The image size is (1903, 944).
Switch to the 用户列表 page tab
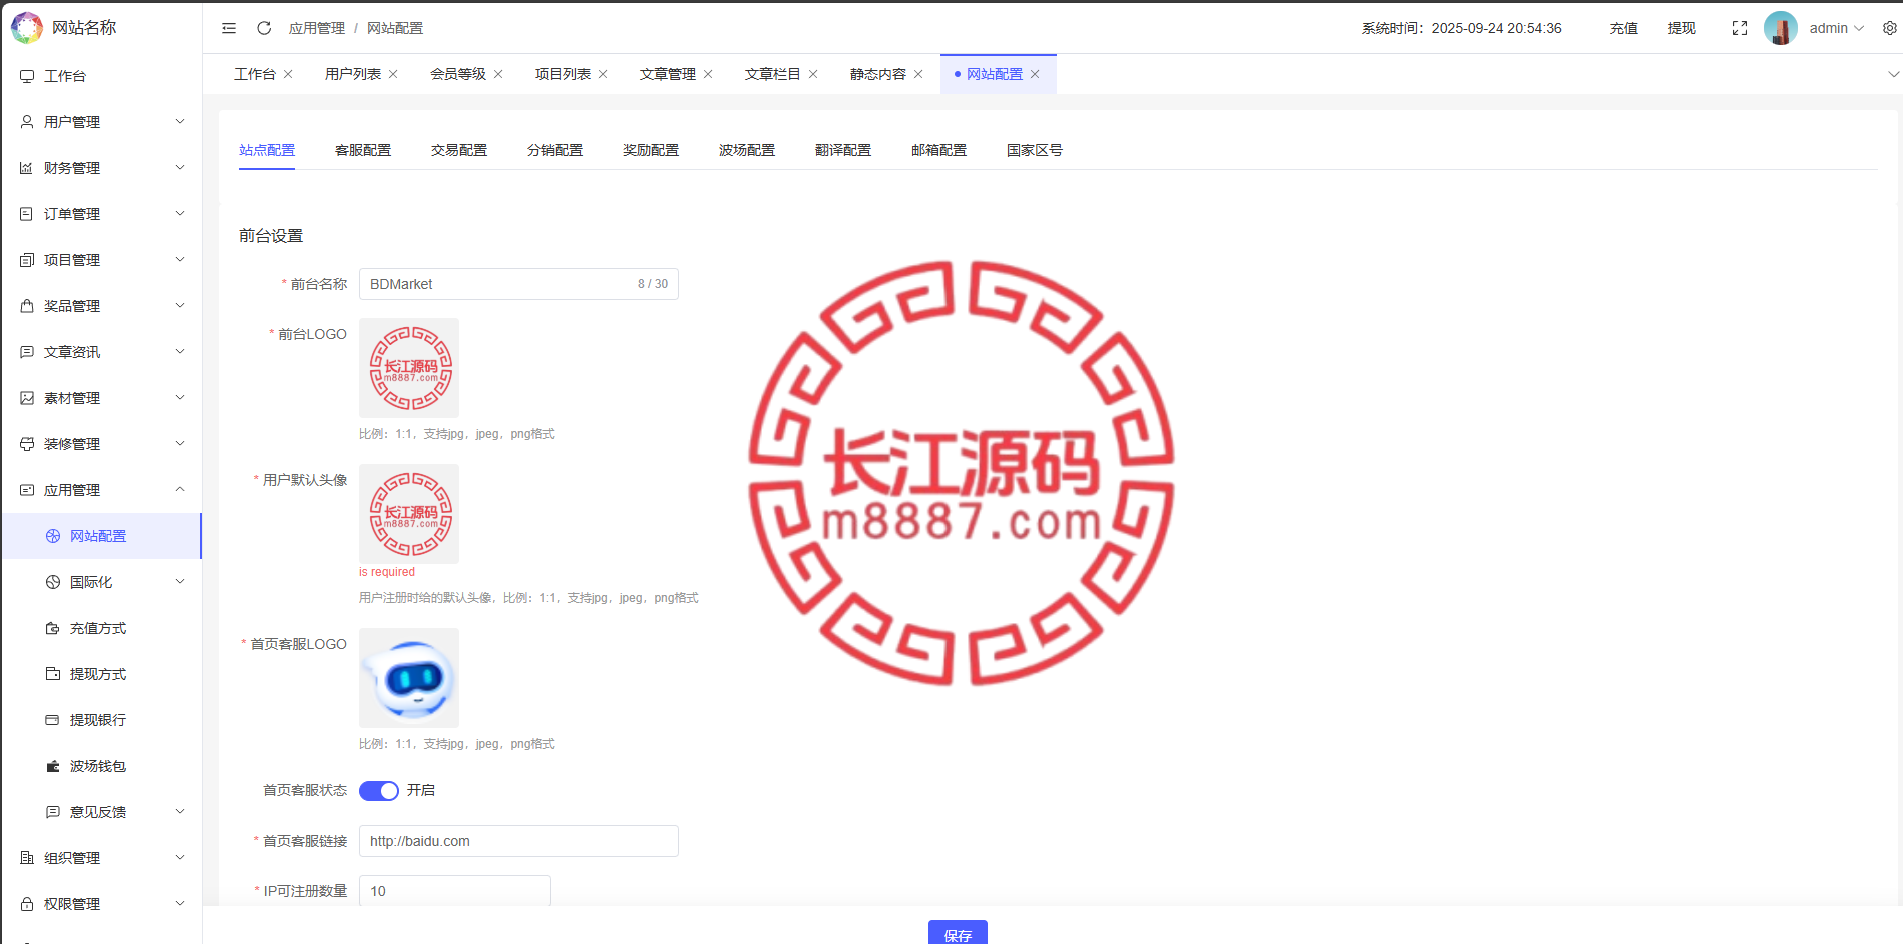click(x=353, y=74)
